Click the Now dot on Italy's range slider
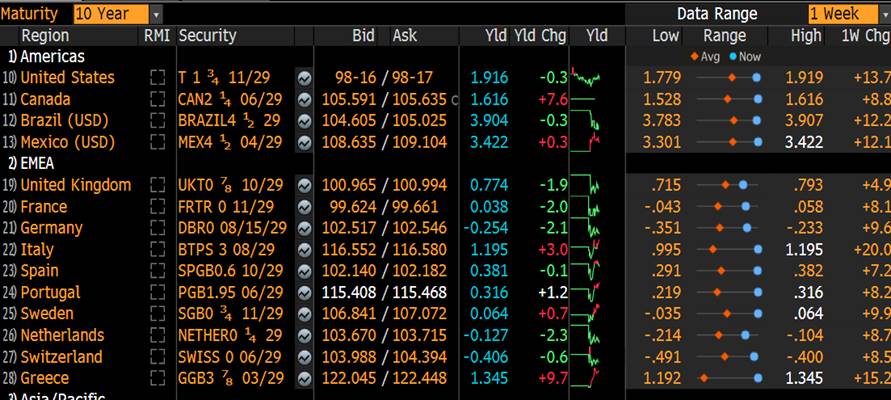This screenshot has height=400, width=891. (x=757, y=249)
